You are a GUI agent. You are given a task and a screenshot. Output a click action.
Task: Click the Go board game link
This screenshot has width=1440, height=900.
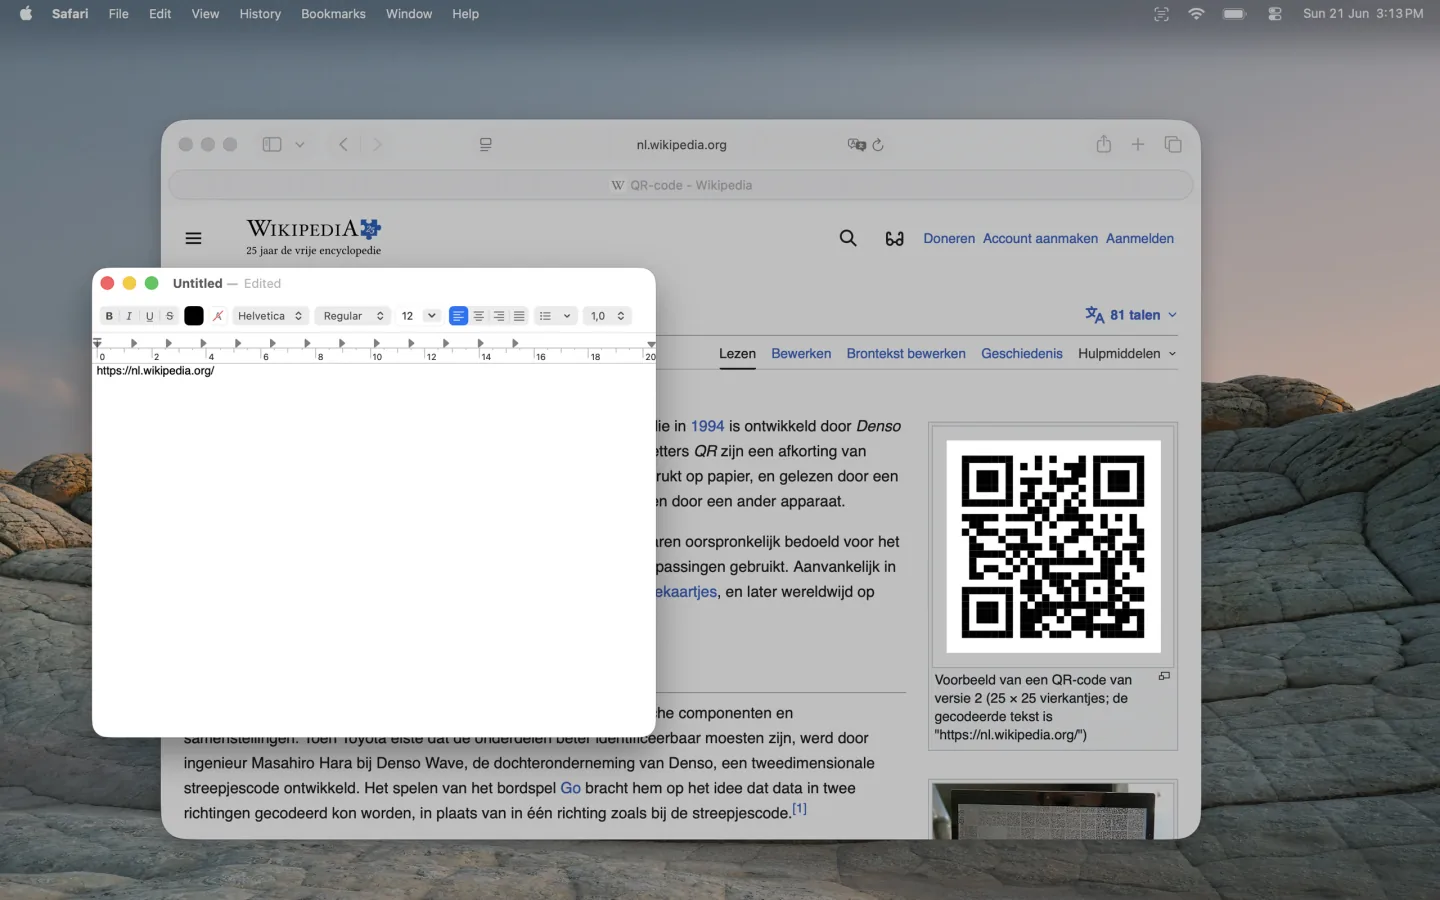[x=570, y=788]
